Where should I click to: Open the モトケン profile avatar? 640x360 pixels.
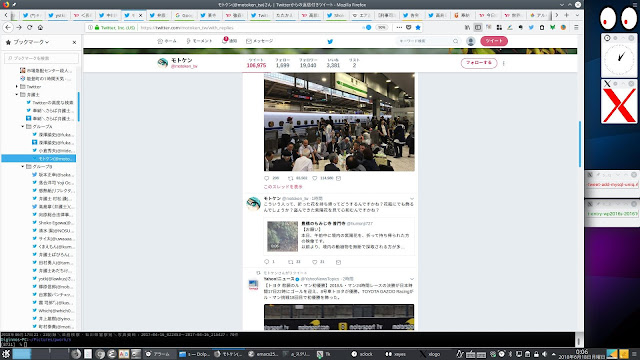(163, 63)
